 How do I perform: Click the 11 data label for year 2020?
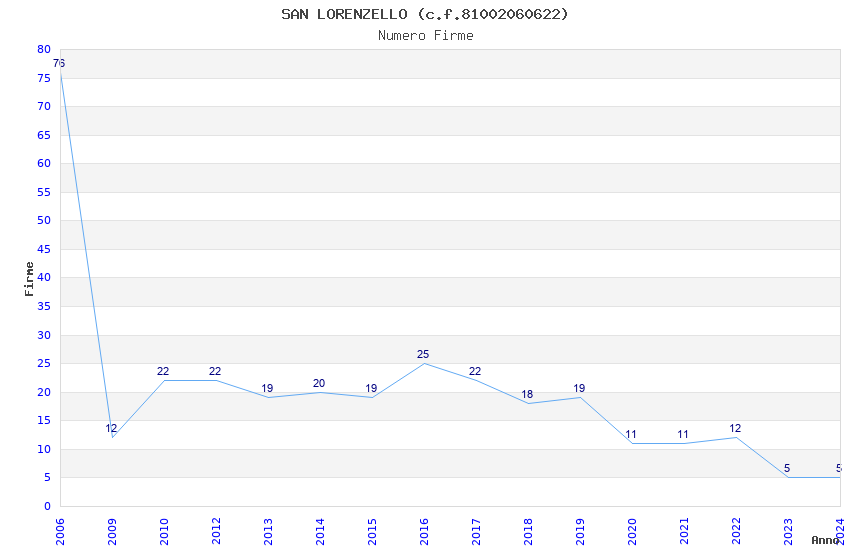[631, 435]
